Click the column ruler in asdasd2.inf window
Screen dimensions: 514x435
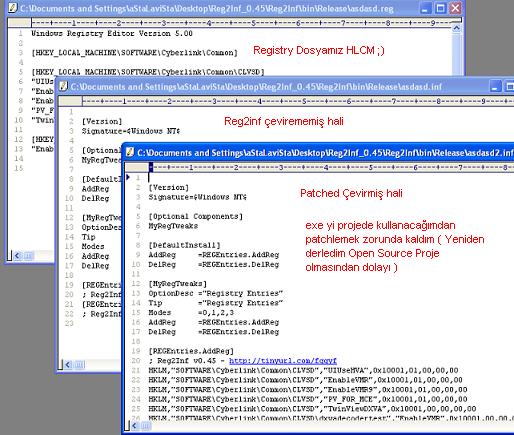click(x=331, y=167)
